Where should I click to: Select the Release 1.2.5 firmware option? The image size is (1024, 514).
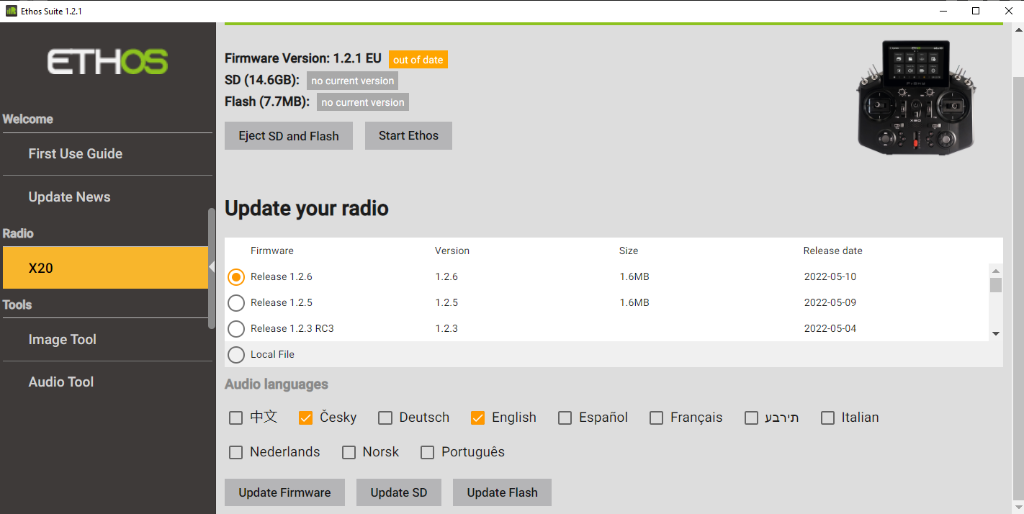pyautogui.click(x=236, y=303)
